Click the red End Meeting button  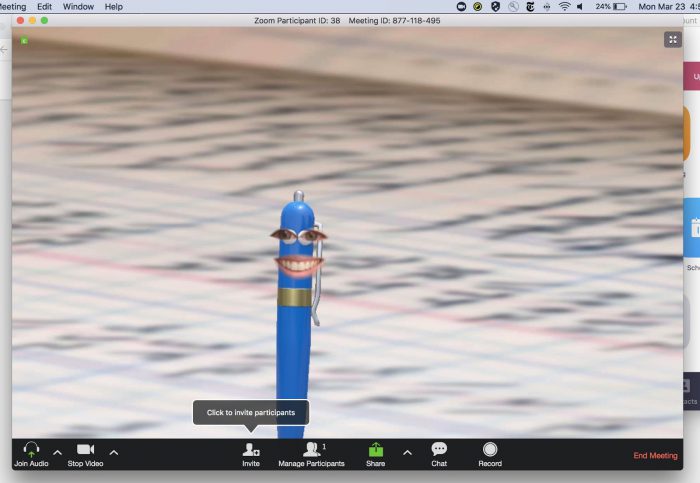point(655,456)
